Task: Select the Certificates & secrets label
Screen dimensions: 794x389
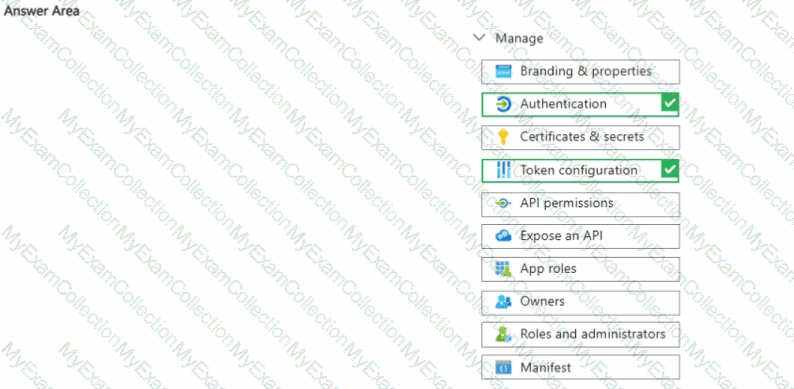Action: click(x=582, y=137)
